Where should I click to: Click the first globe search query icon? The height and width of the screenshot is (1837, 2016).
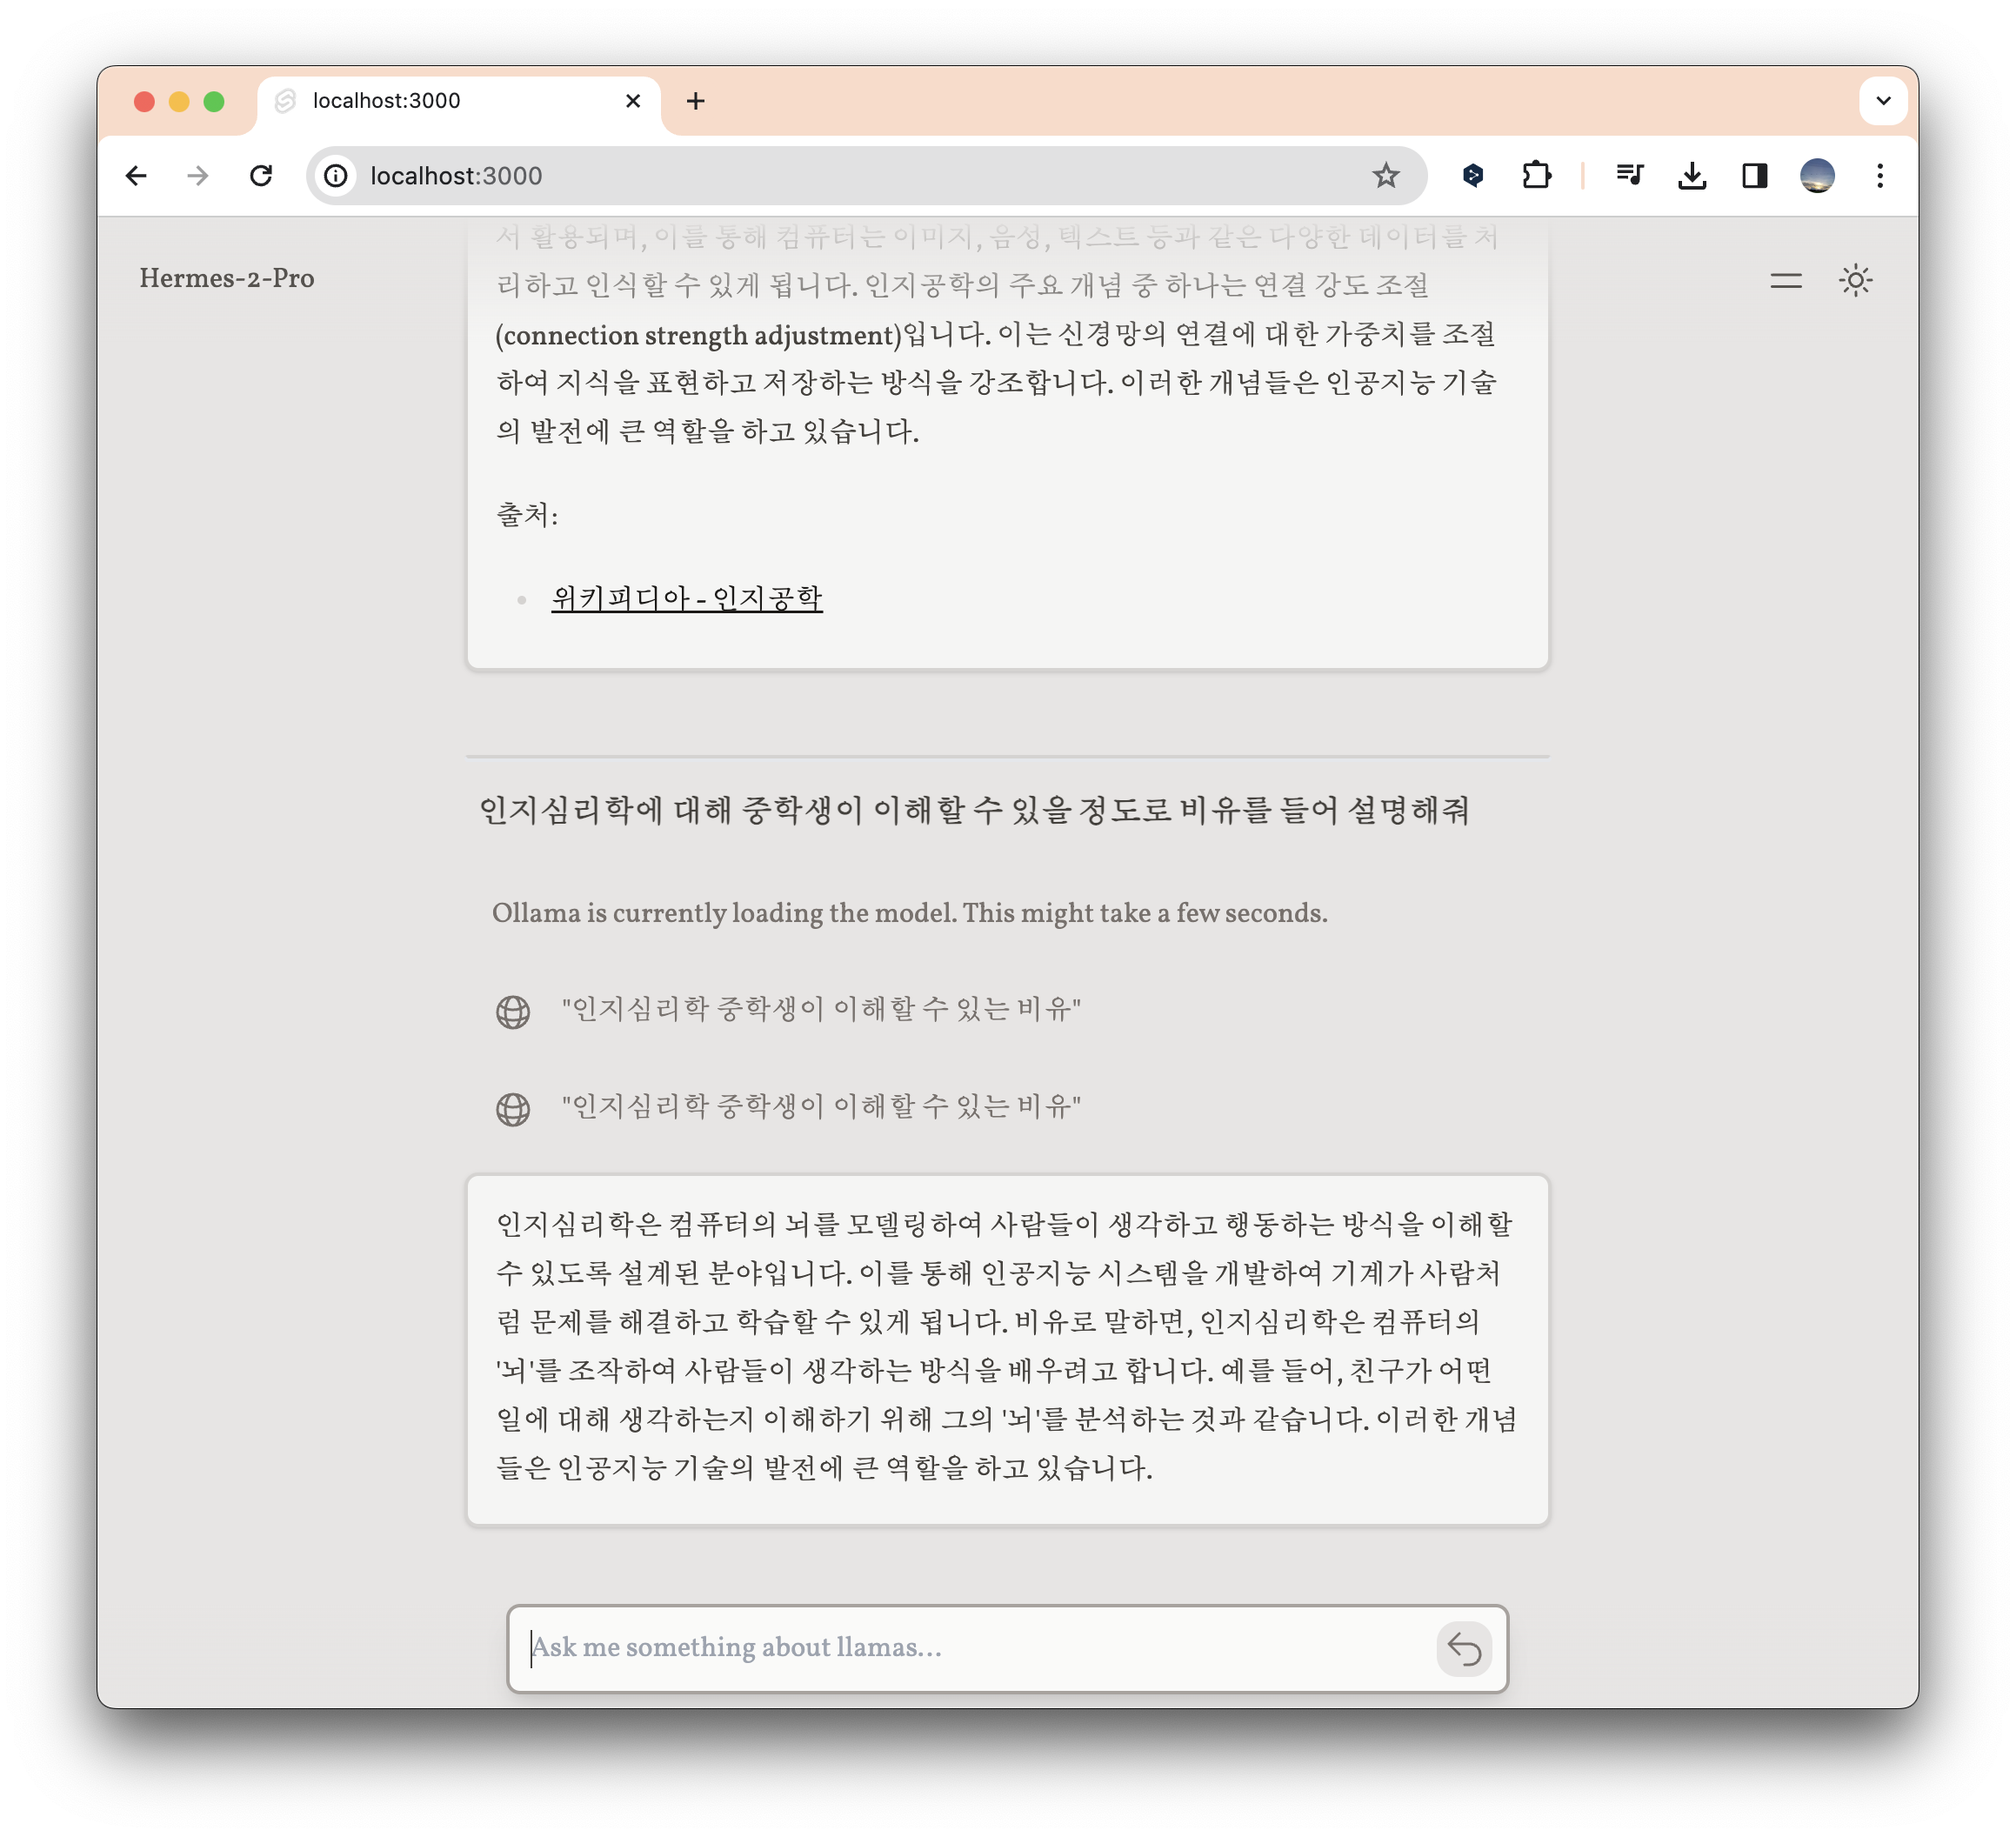coord(513,1011)
